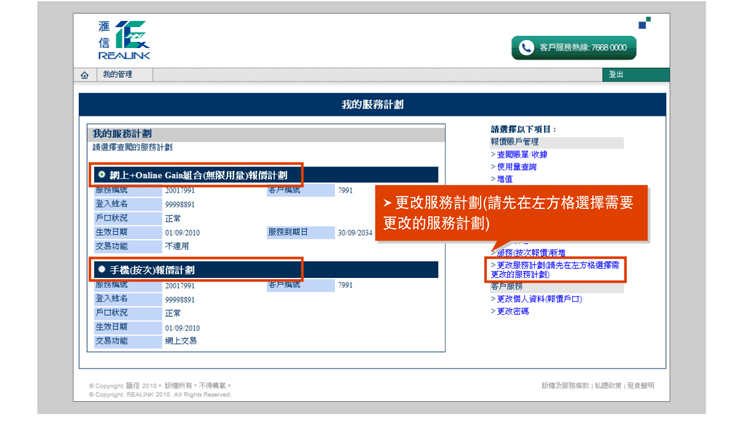Click the 我的服務計劃 page title banner
The image size is (750, 431).
pyautogui.click(x=372, y=105)
